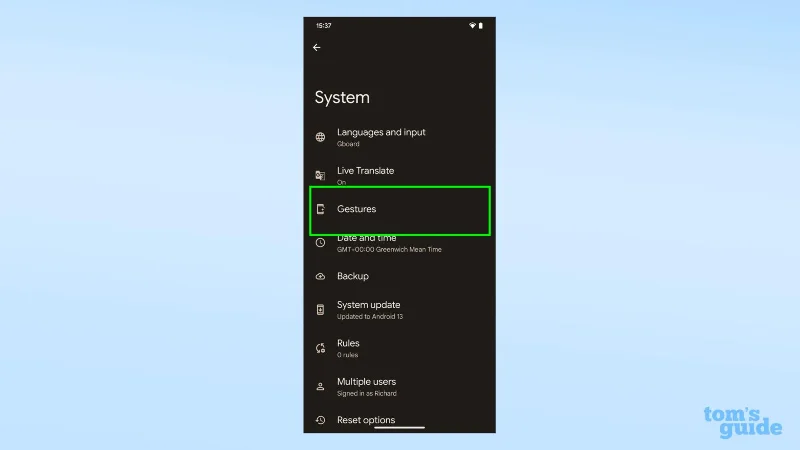The width and height of the screenshot is (800, 450).
Task: Click the clock icon for Date and time
Action: point(320,243)
